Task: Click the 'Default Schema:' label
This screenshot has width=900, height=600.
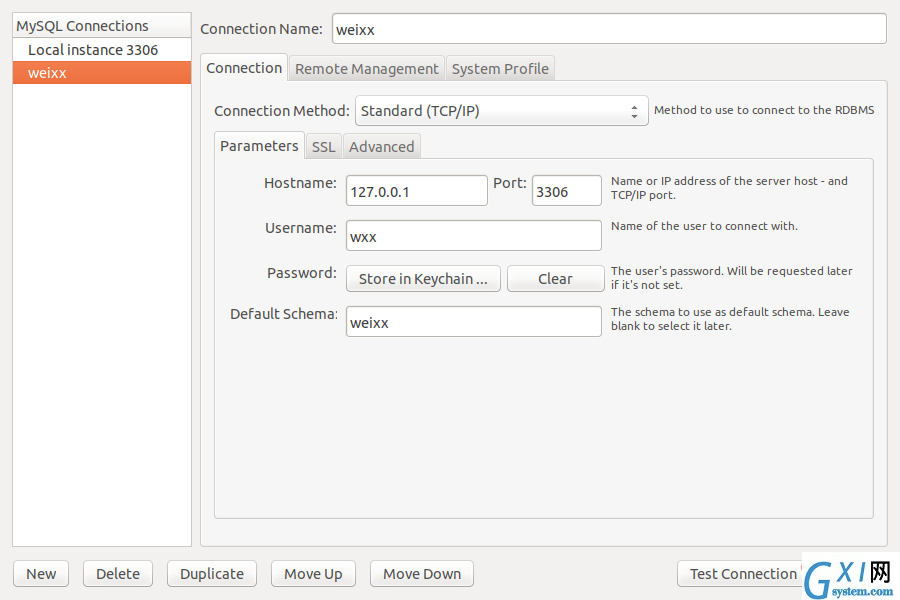Action: (284, 314)
